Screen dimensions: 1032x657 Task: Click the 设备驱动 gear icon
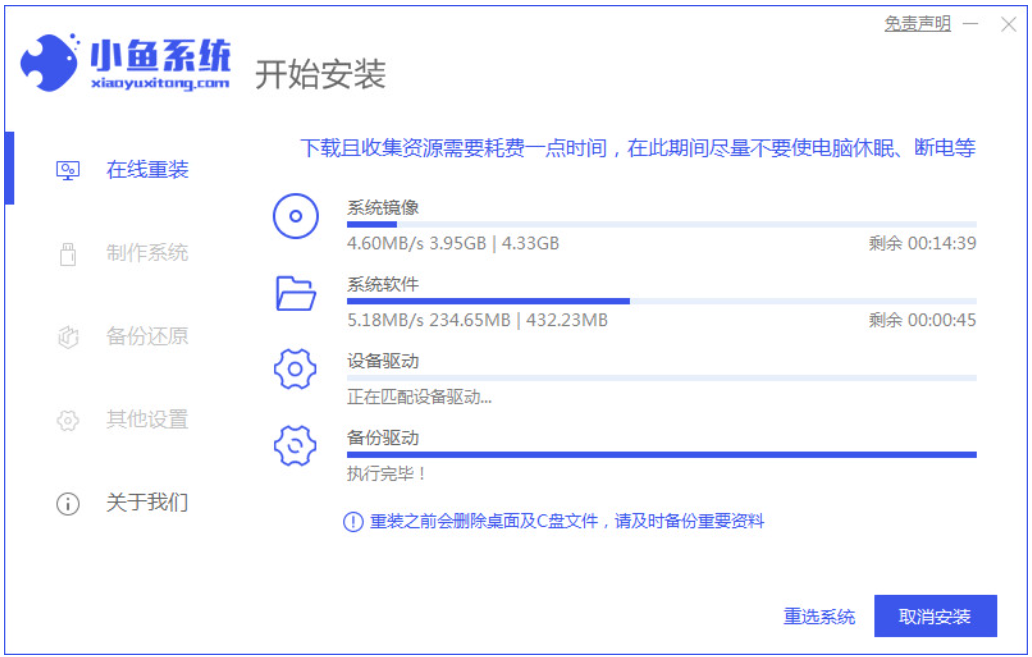coord(294,369)
